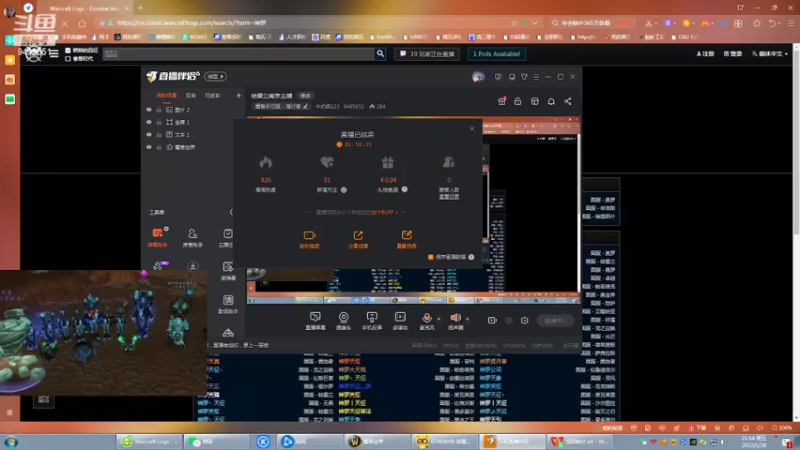
Task: Hide the 全屏 1 layer
Action: click(x=149, y=122)
